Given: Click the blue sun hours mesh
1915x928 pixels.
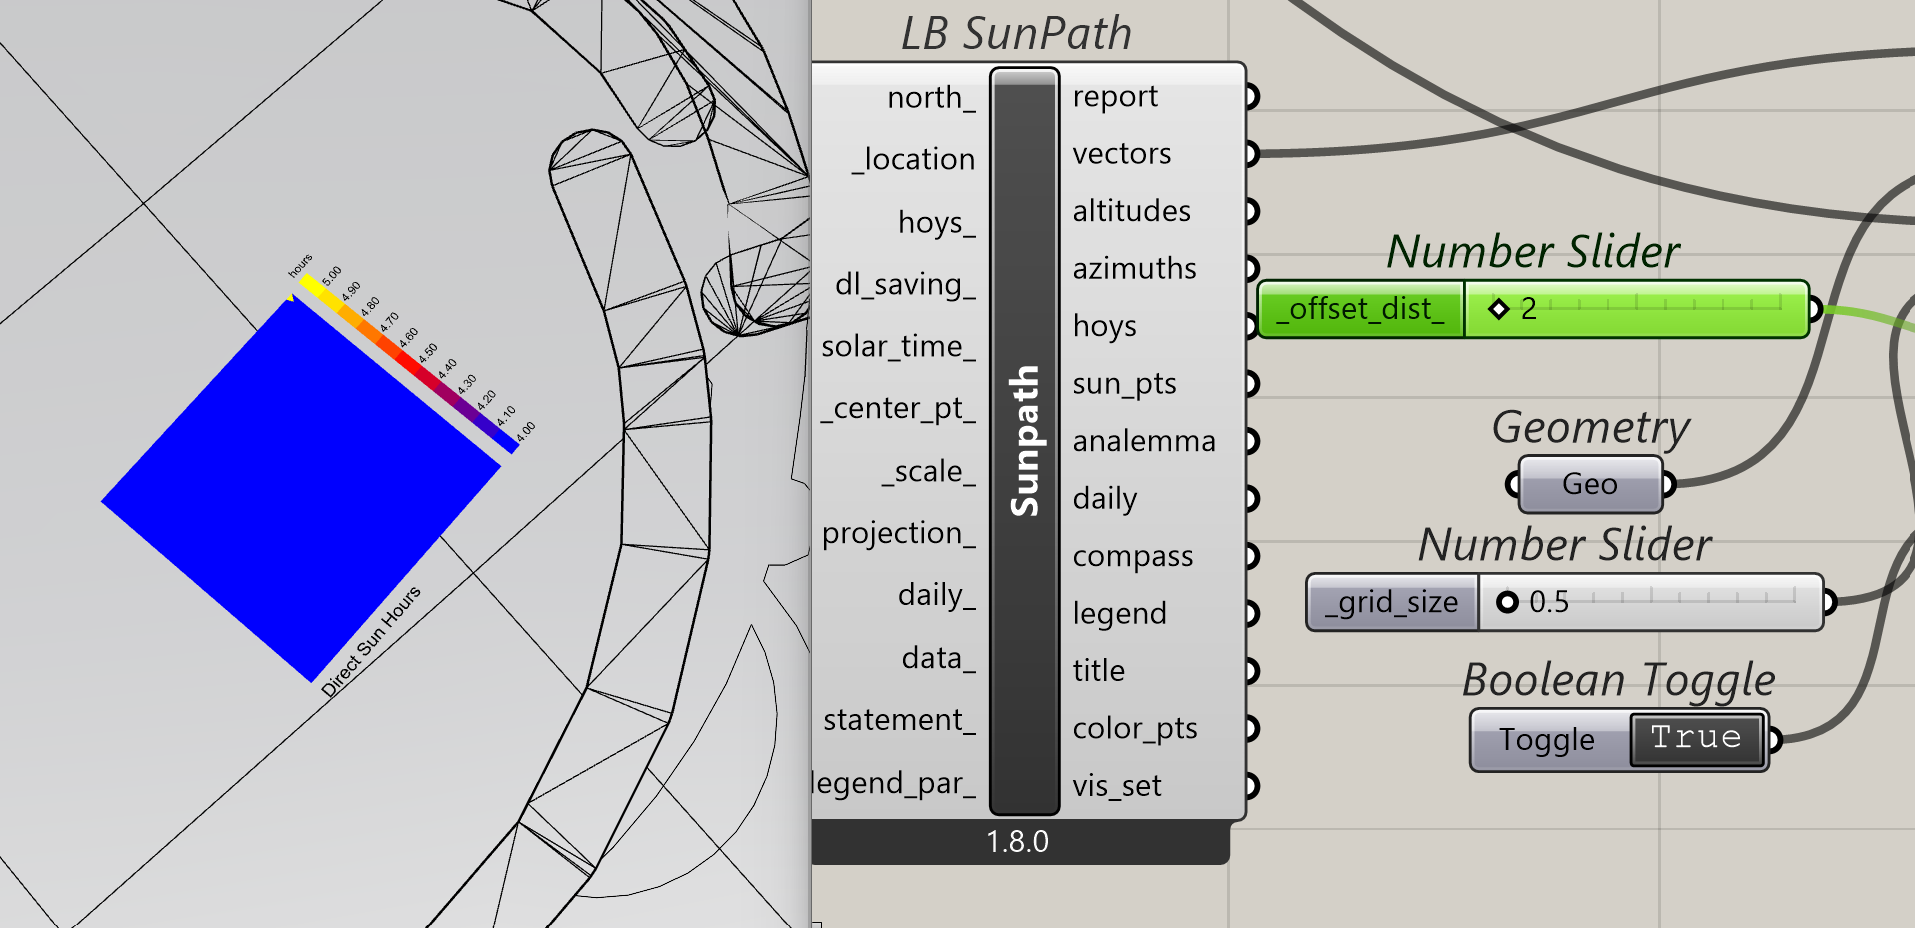Looking at the screenshot, I should pos(300,490).
